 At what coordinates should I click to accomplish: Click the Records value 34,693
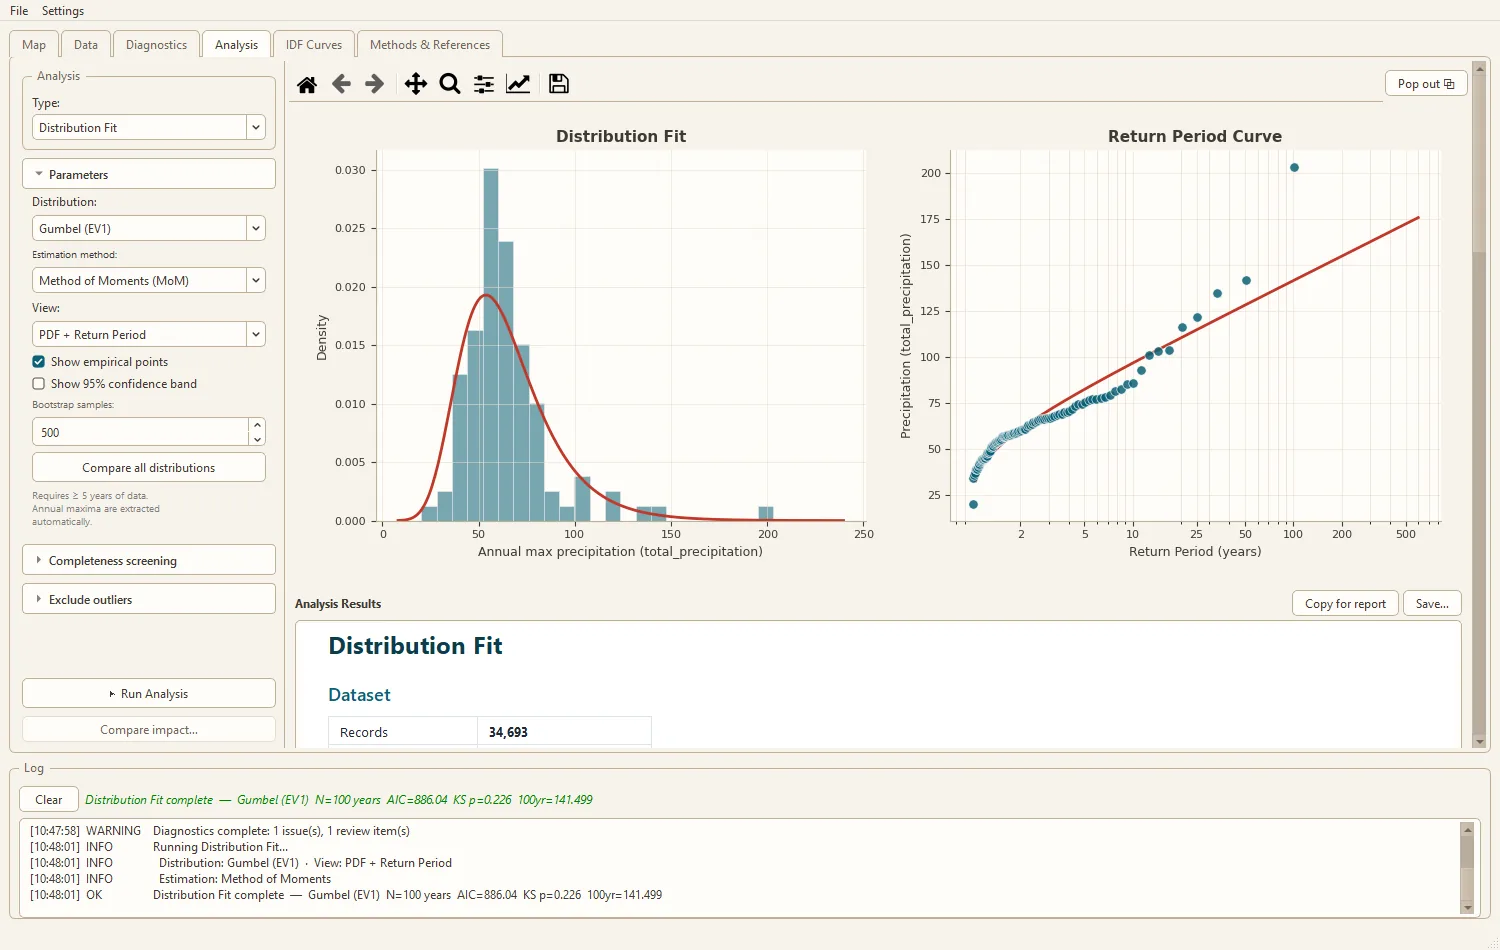[x=508, y=732]
